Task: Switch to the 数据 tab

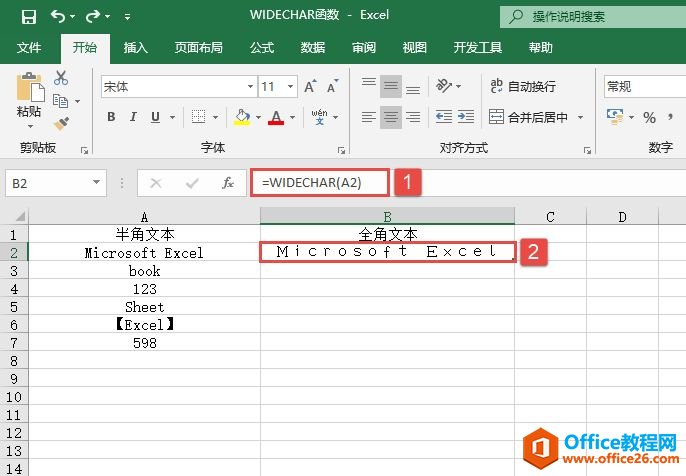Action: pos(312,47)
